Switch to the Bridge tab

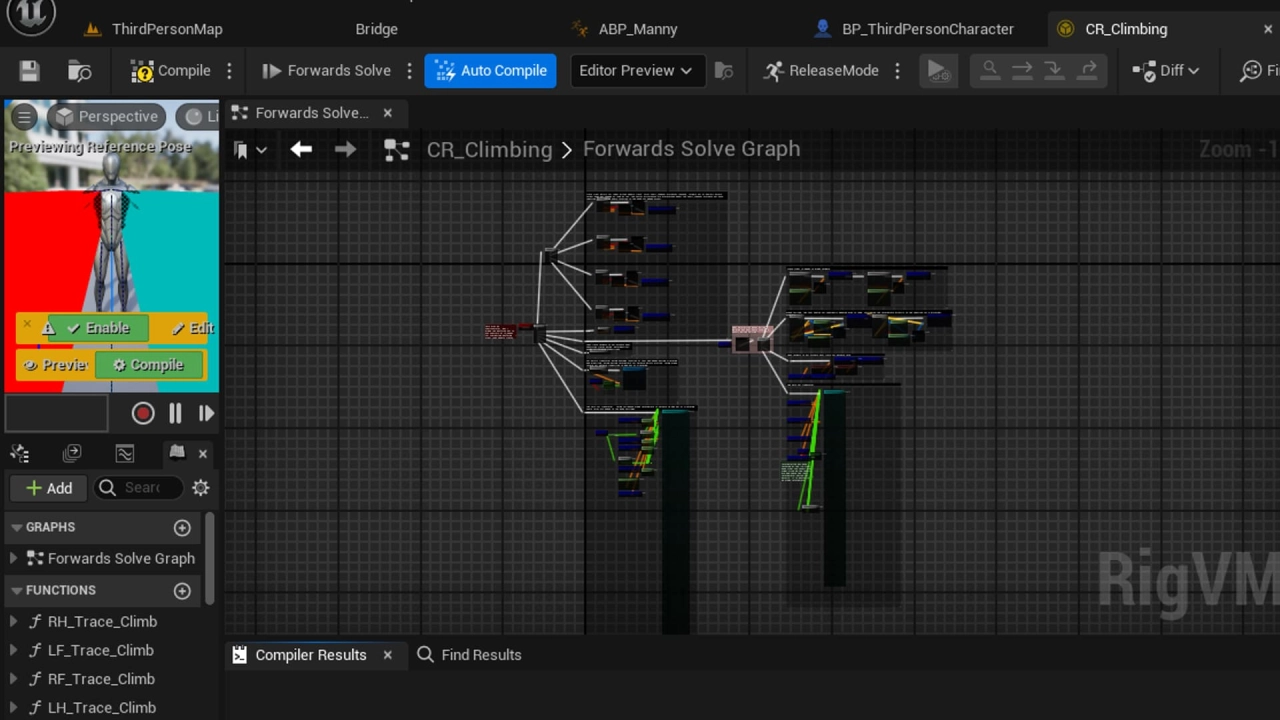tap(376, 29)
